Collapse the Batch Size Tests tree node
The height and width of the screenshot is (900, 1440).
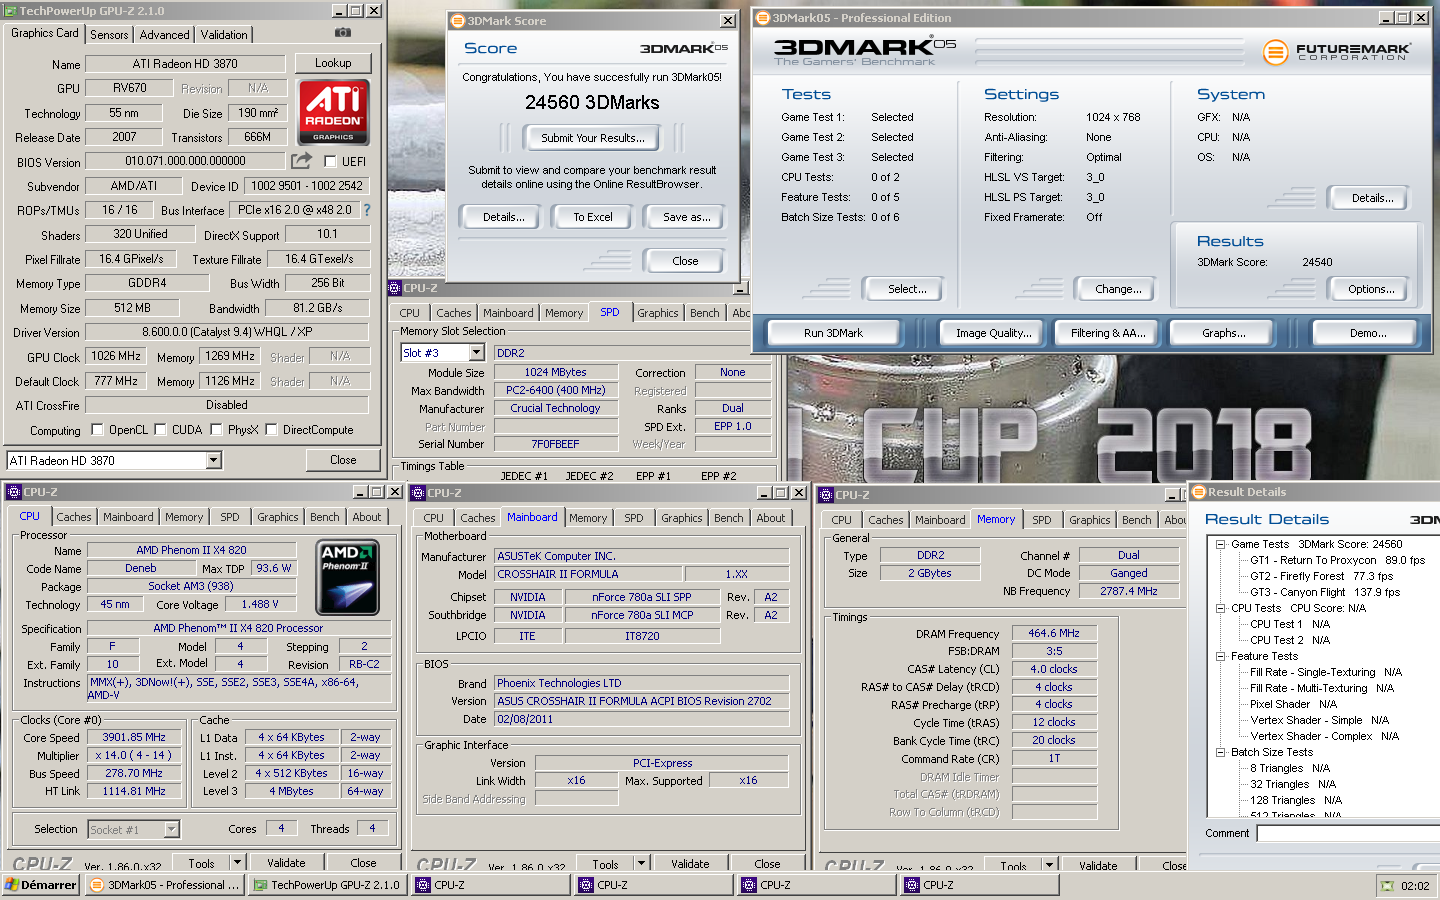click(1221, 752)
